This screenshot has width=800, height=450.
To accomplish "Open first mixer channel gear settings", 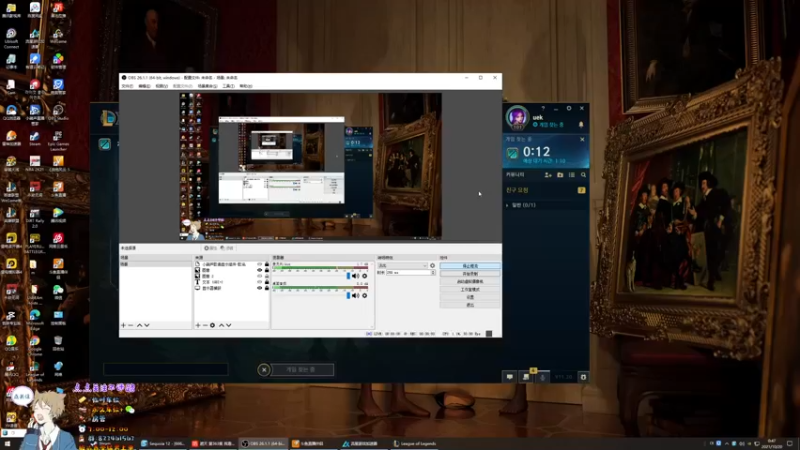I will pos(364,276).
